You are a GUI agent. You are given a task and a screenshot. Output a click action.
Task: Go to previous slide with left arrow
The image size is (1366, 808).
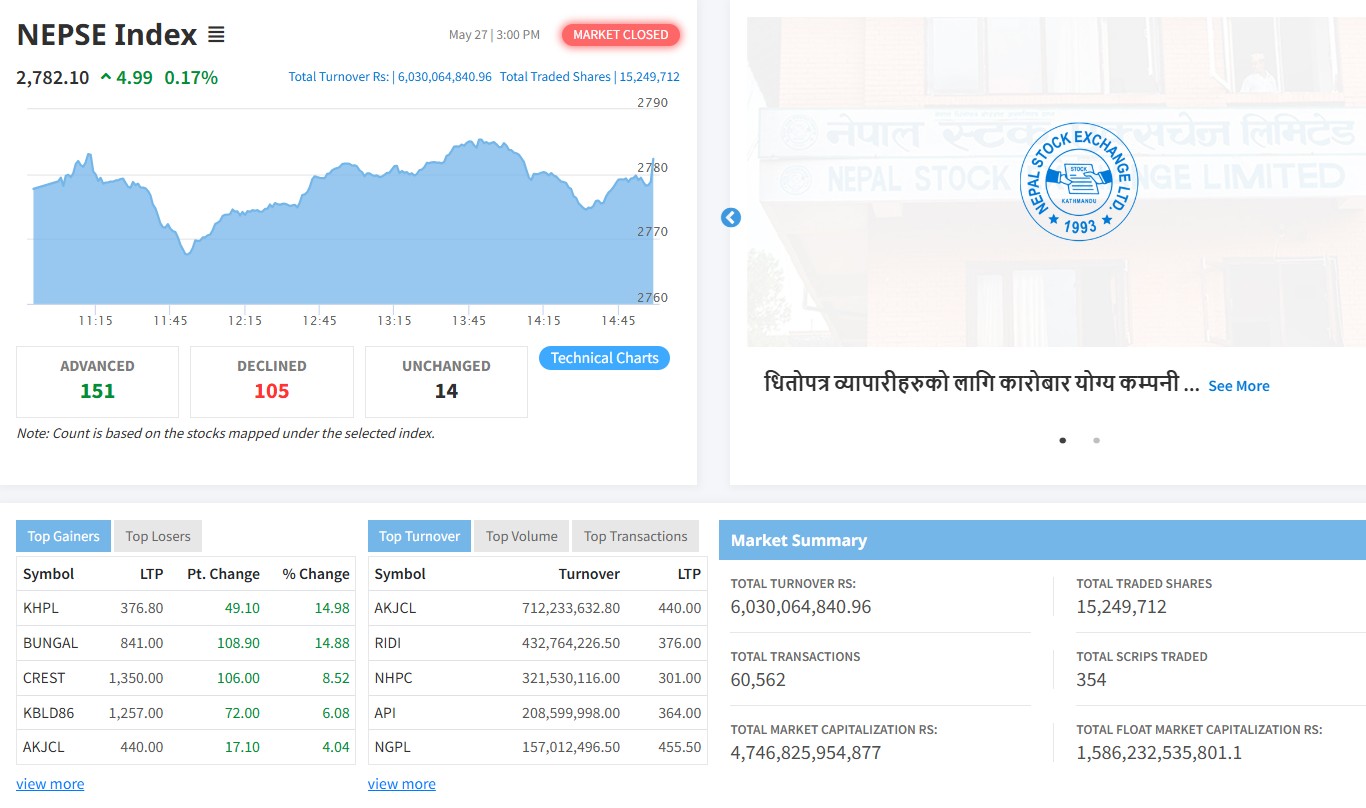(731, 217)
